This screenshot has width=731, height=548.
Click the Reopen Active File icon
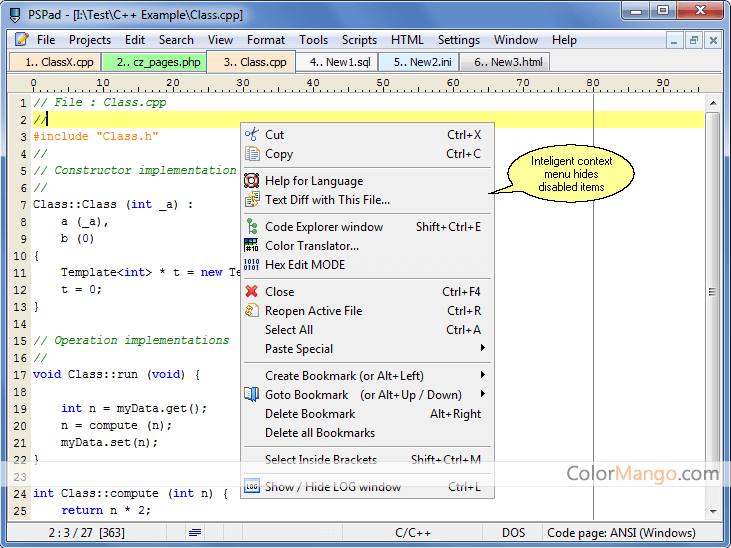(252, 311)
